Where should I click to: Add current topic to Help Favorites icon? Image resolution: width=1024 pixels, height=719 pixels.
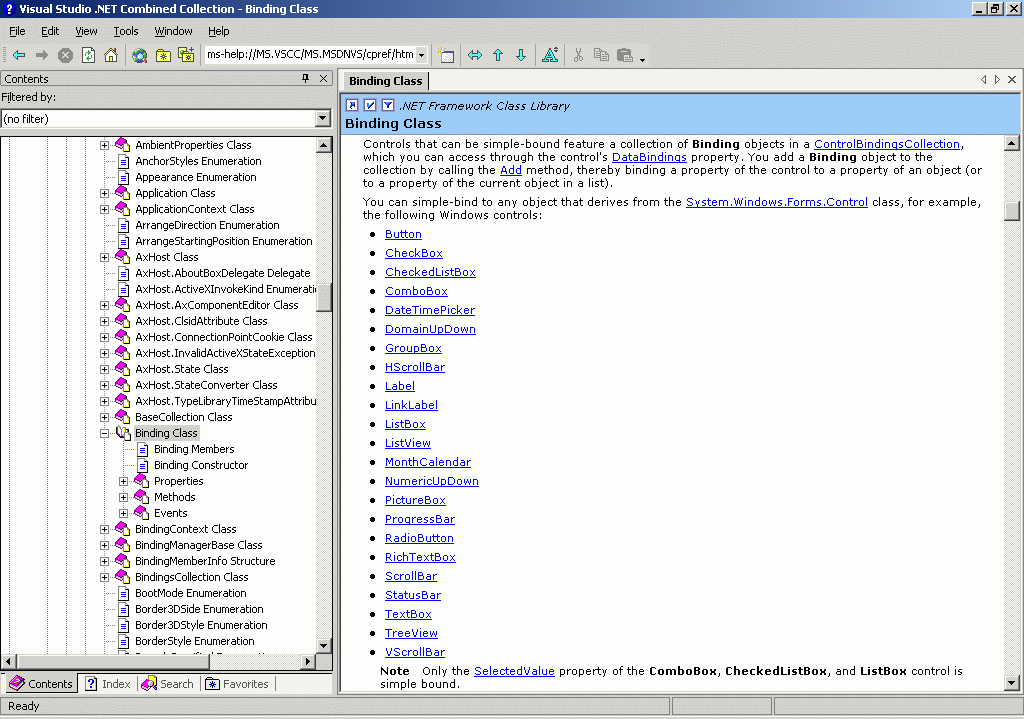pyautogui.click(x=184, y=55)
